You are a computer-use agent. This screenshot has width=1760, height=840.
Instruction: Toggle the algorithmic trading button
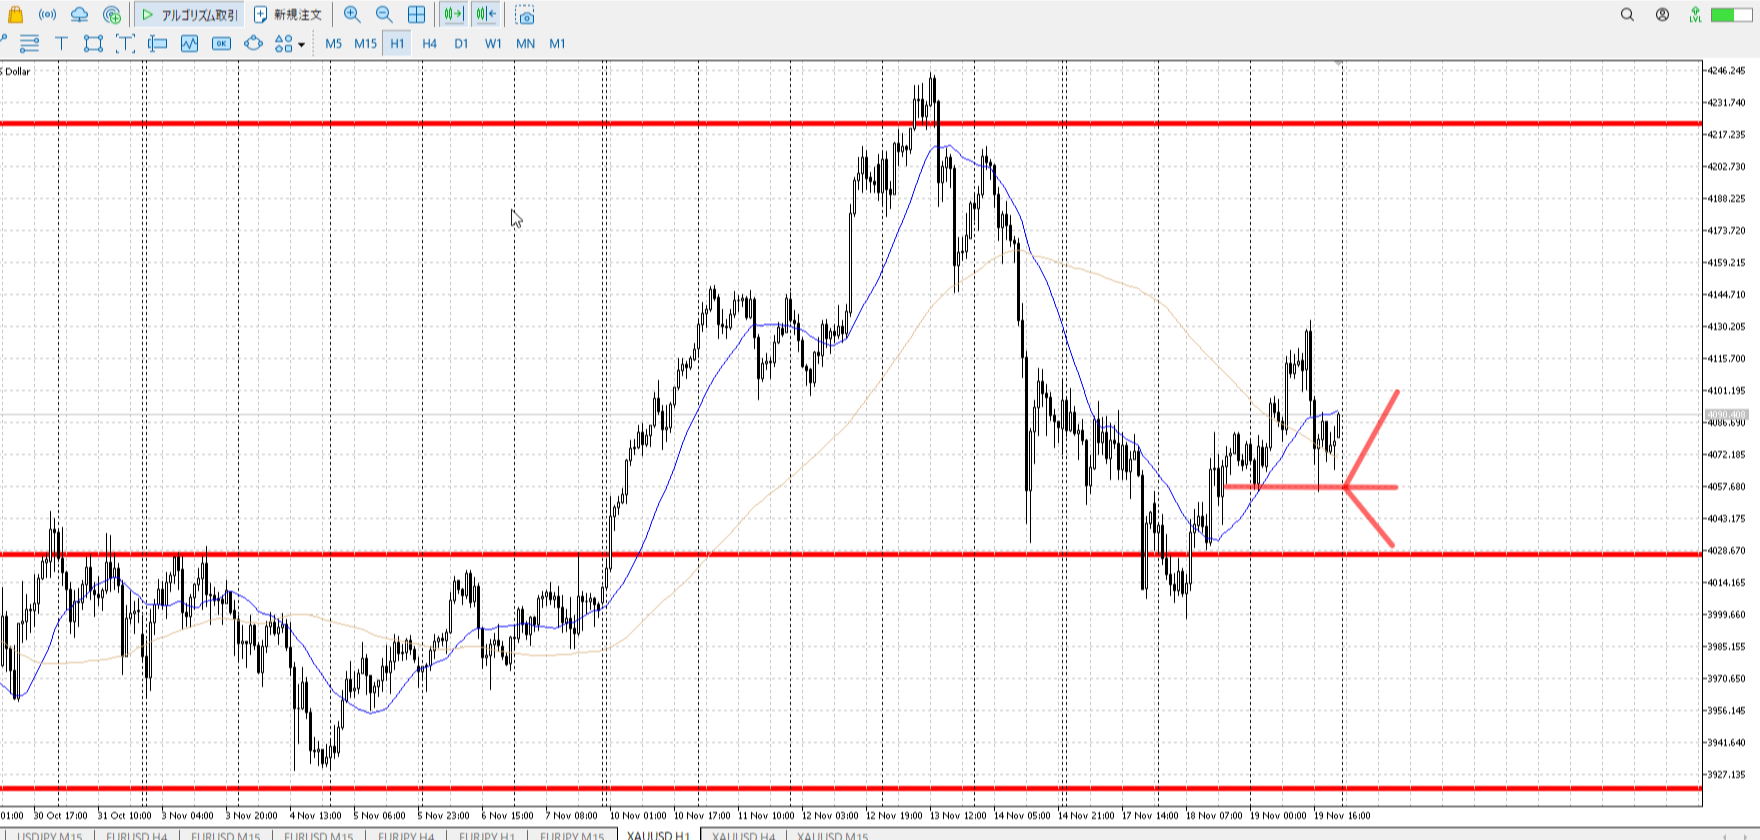pos(189,15)
